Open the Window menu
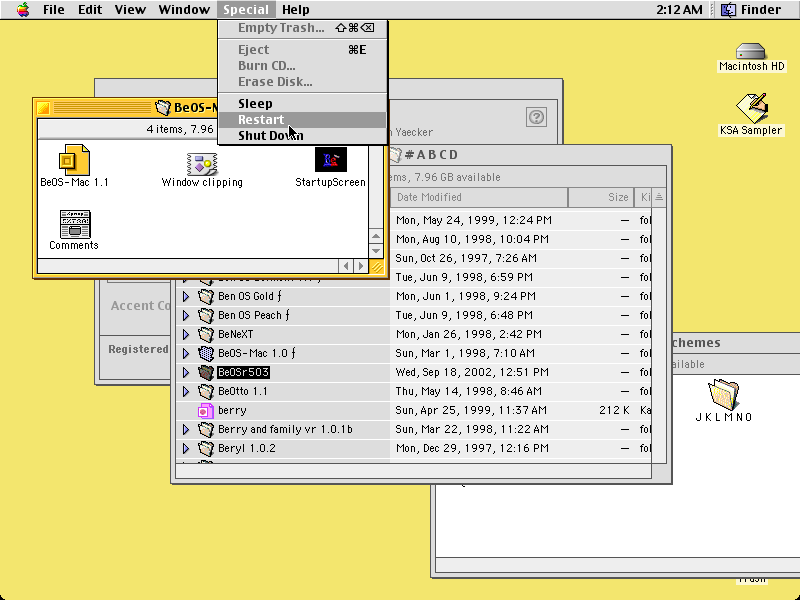Screen dimensions: 800x600 [x=184, y=10]
